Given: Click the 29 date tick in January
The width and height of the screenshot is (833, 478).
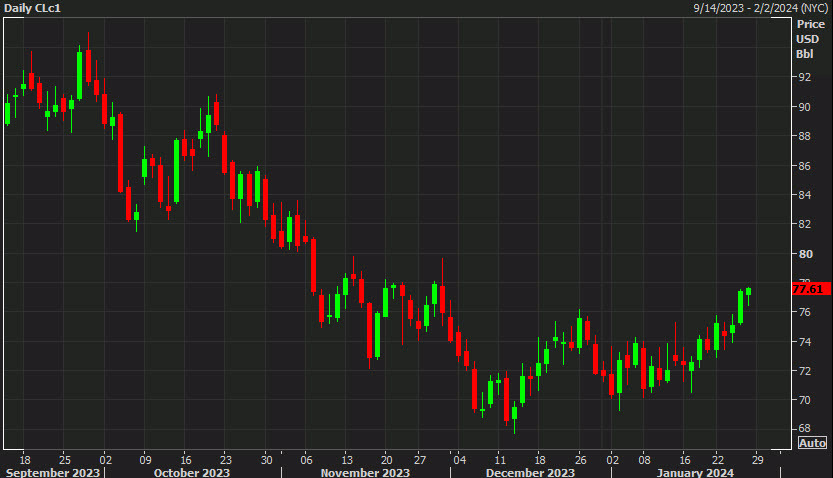Looking at the screenshot, I should click(x=758, y=460).
